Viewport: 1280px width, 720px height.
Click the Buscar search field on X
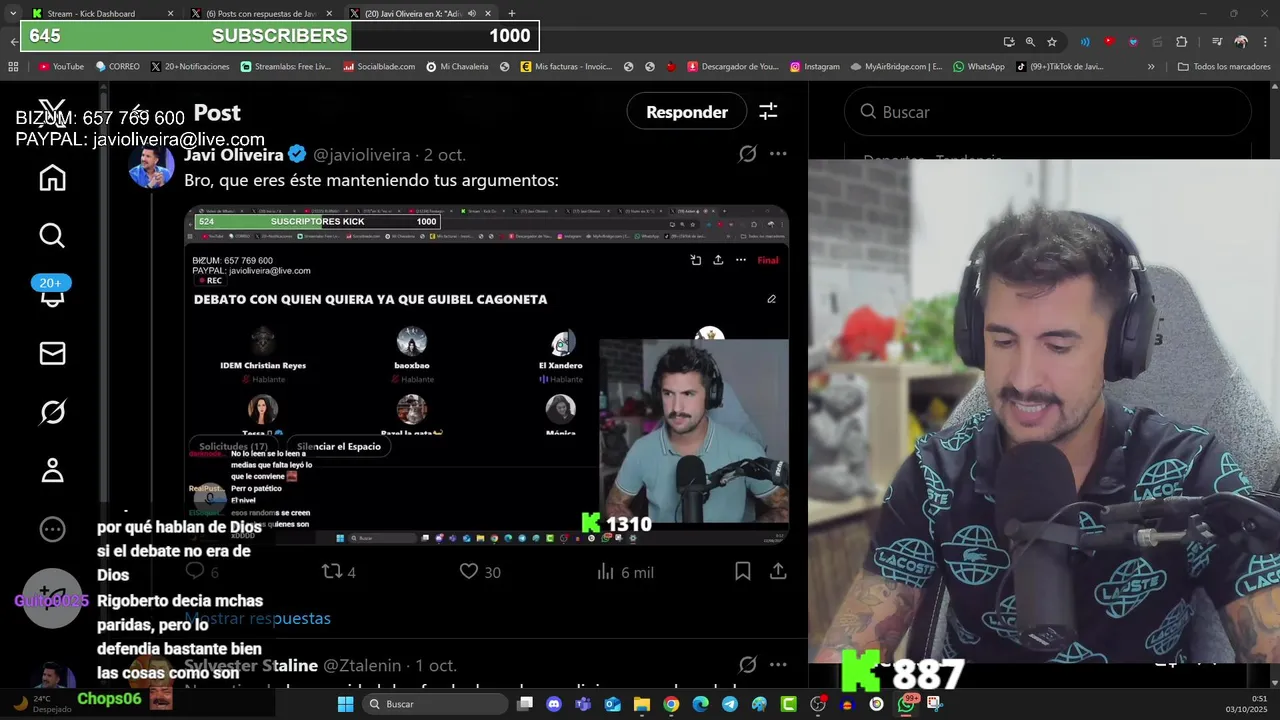click(x=1048, y=112)
